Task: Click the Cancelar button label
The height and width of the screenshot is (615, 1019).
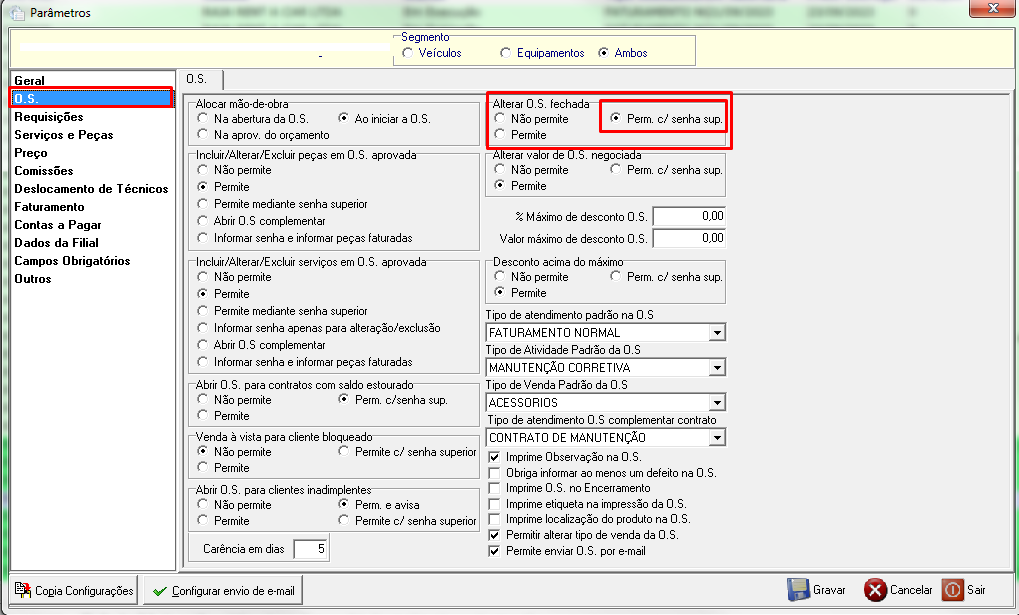Action: pyautogui.click(x=911, y=590)
